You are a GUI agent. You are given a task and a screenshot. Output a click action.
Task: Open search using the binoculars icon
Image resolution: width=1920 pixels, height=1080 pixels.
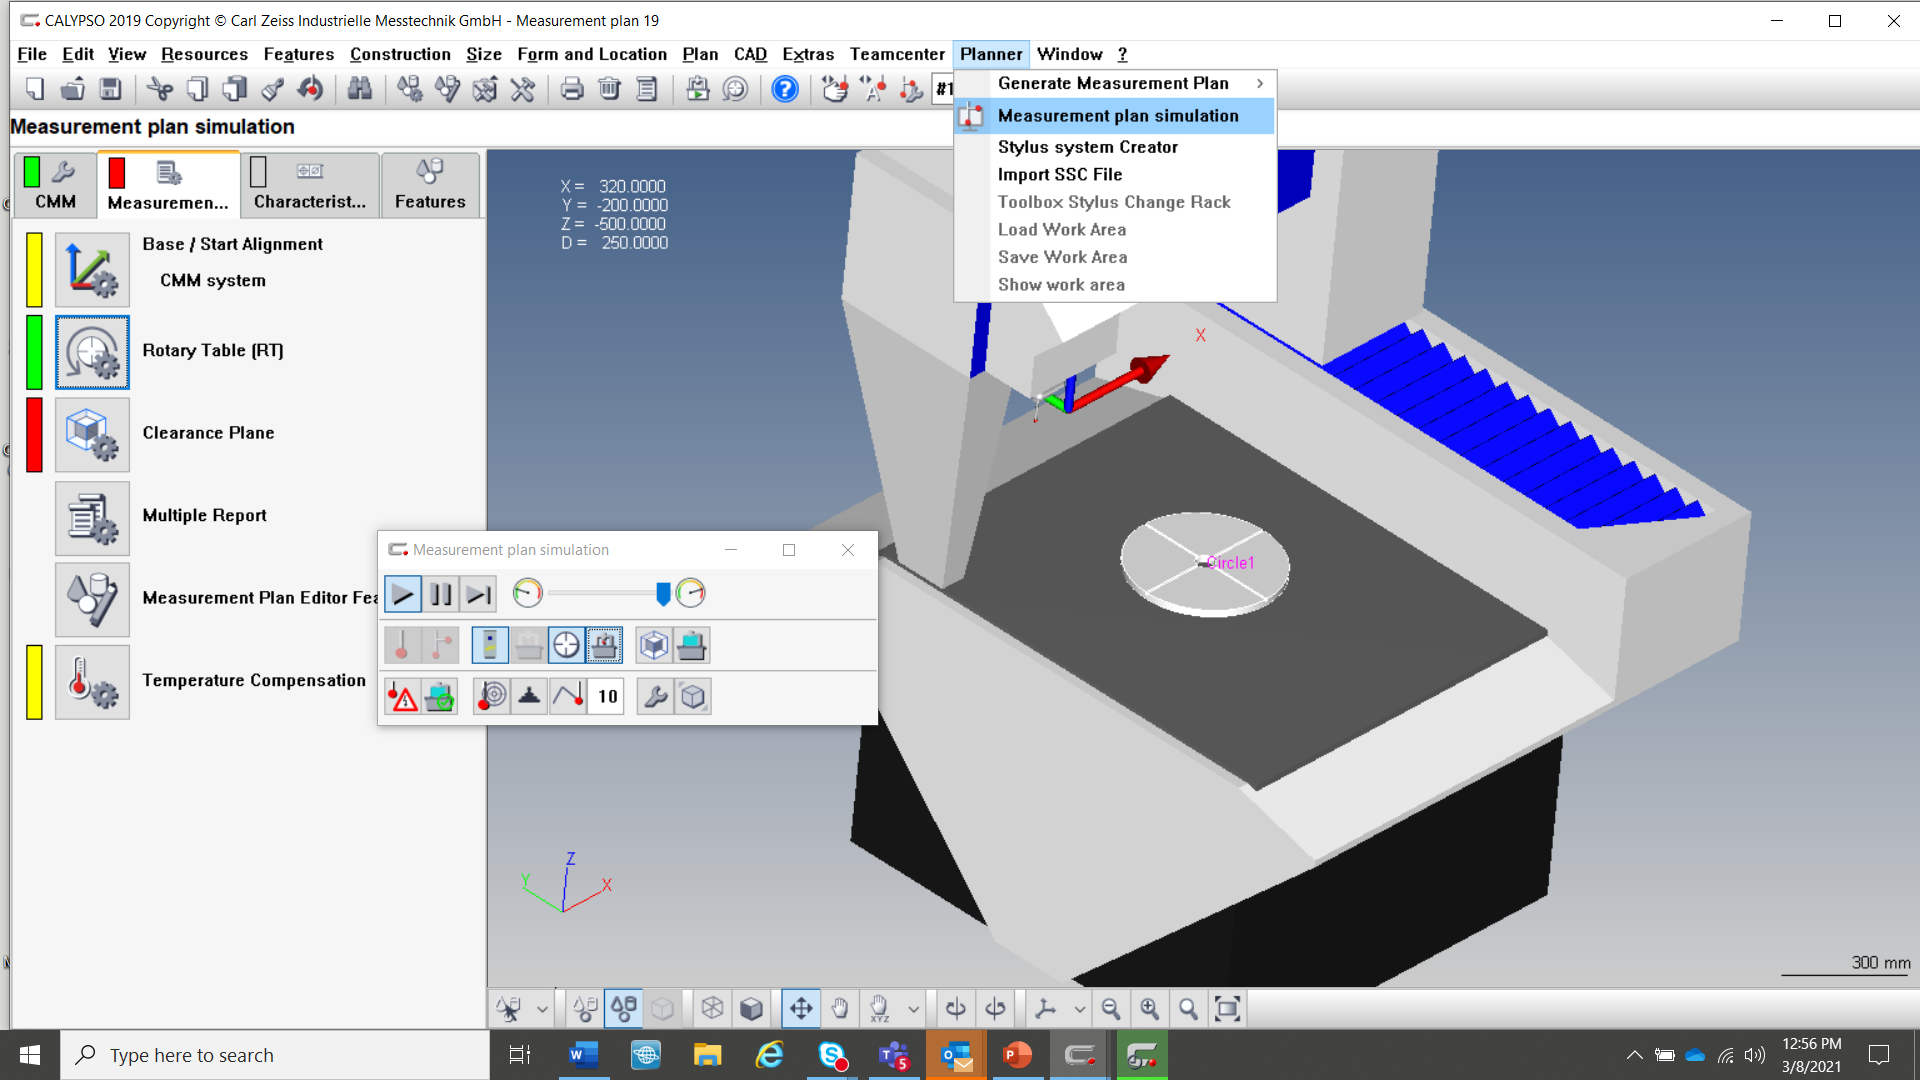(x=359, y=89)
